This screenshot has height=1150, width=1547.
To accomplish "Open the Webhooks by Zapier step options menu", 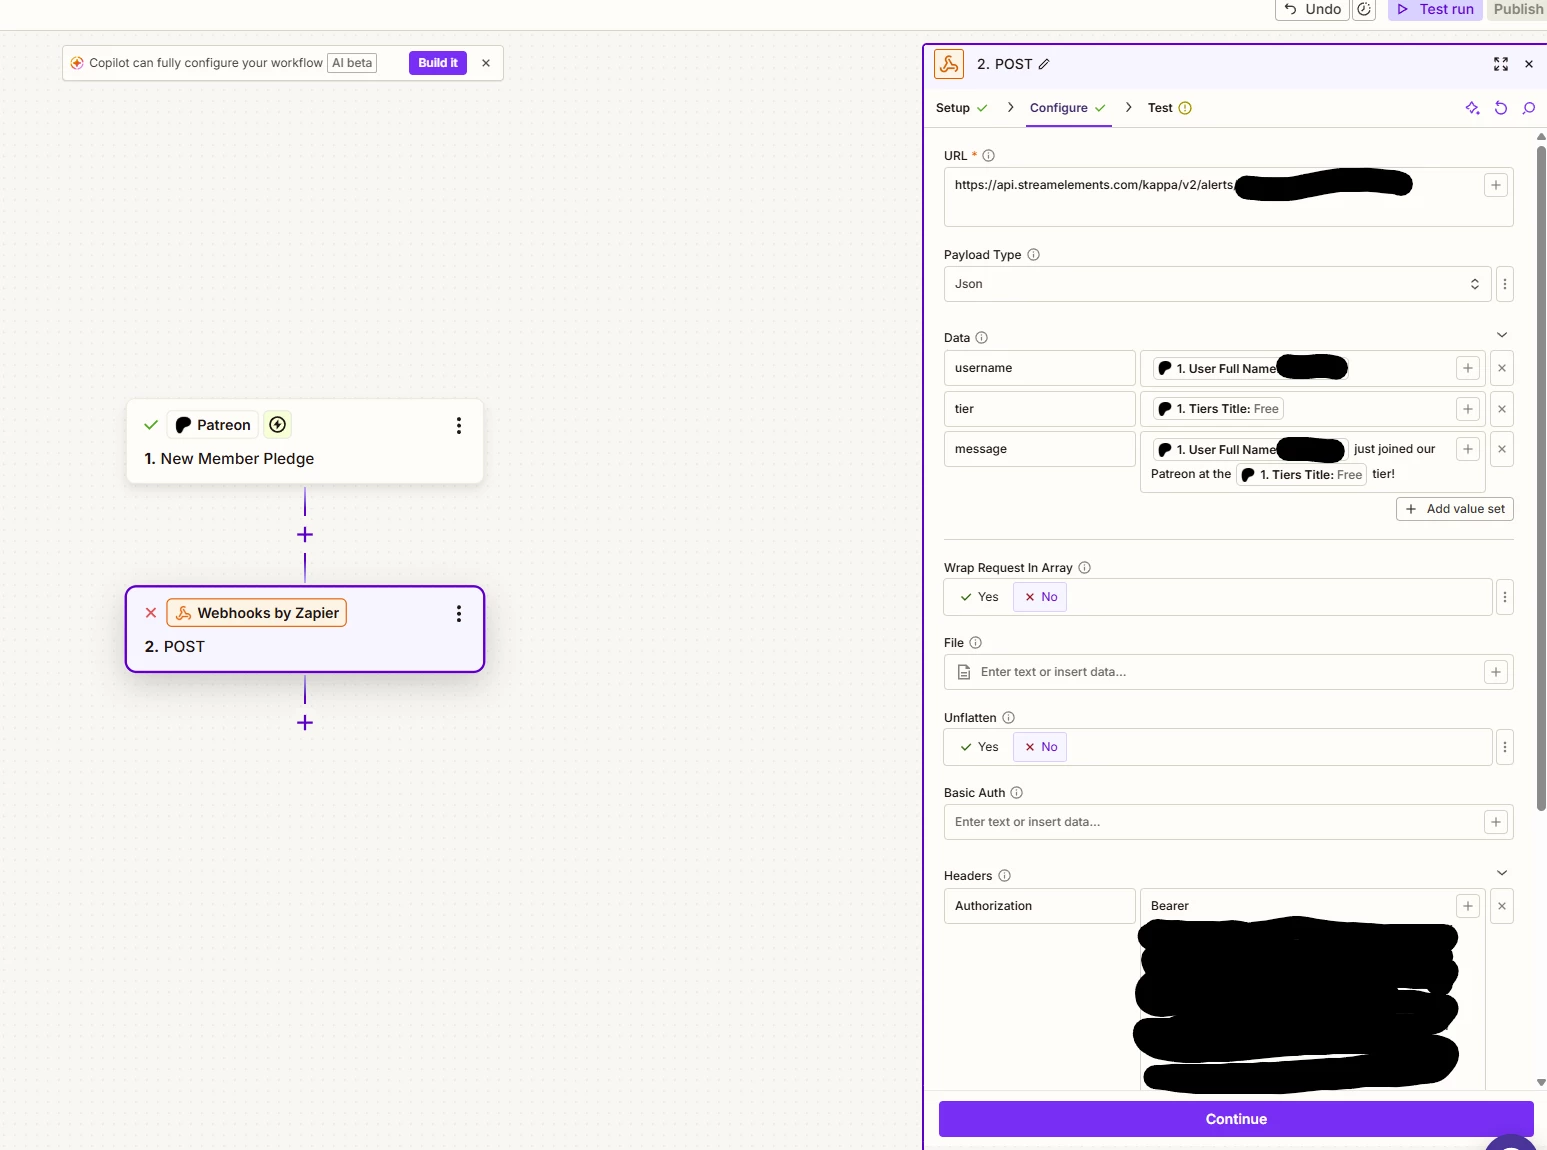I will pyautogui.click(x=459, y=613).
